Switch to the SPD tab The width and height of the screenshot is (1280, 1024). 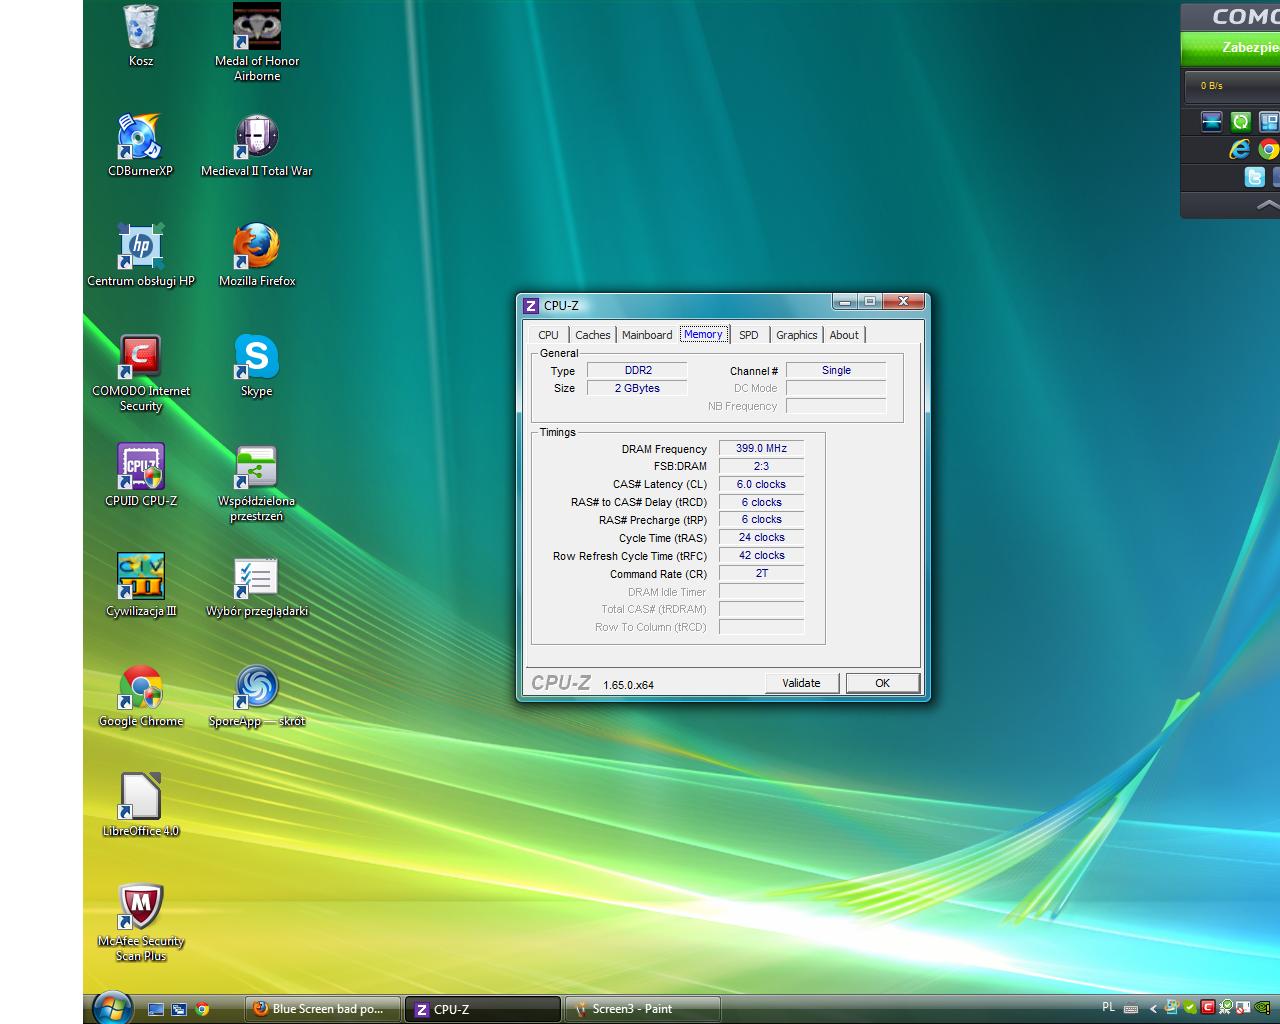coord(748,335)
